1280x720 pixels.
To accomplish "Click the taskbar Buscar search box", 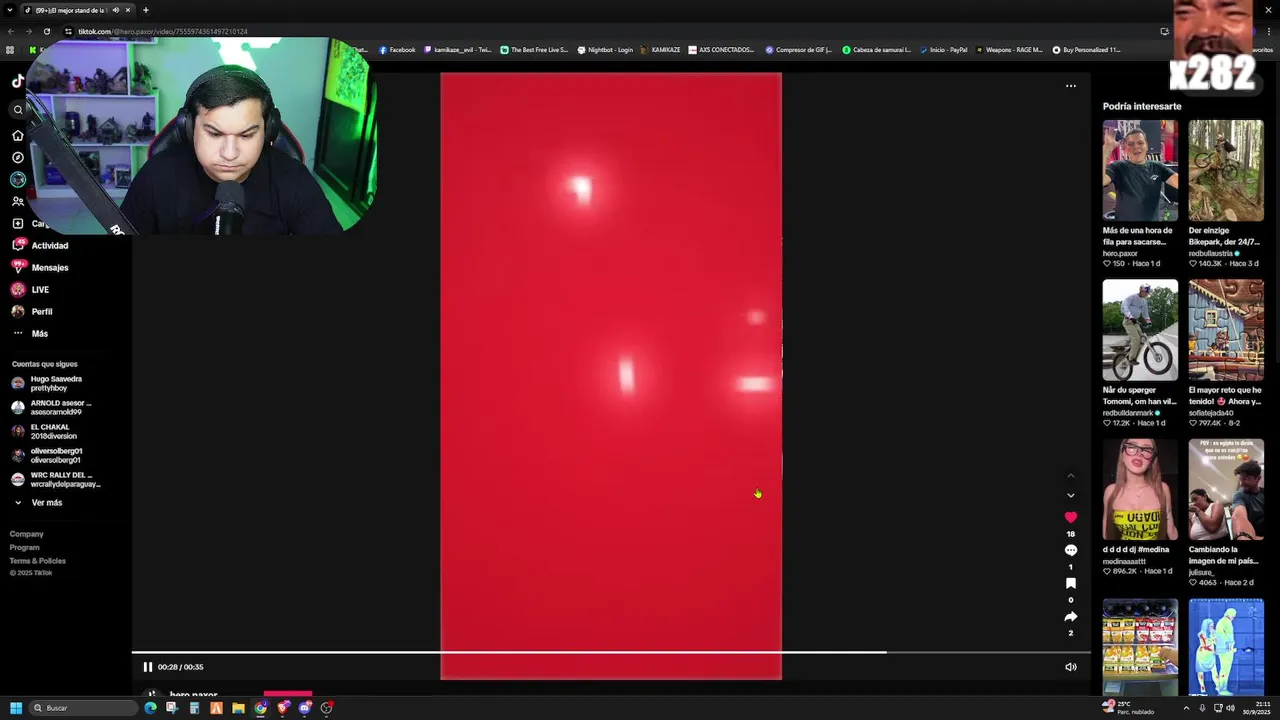I will pos(82,708).
